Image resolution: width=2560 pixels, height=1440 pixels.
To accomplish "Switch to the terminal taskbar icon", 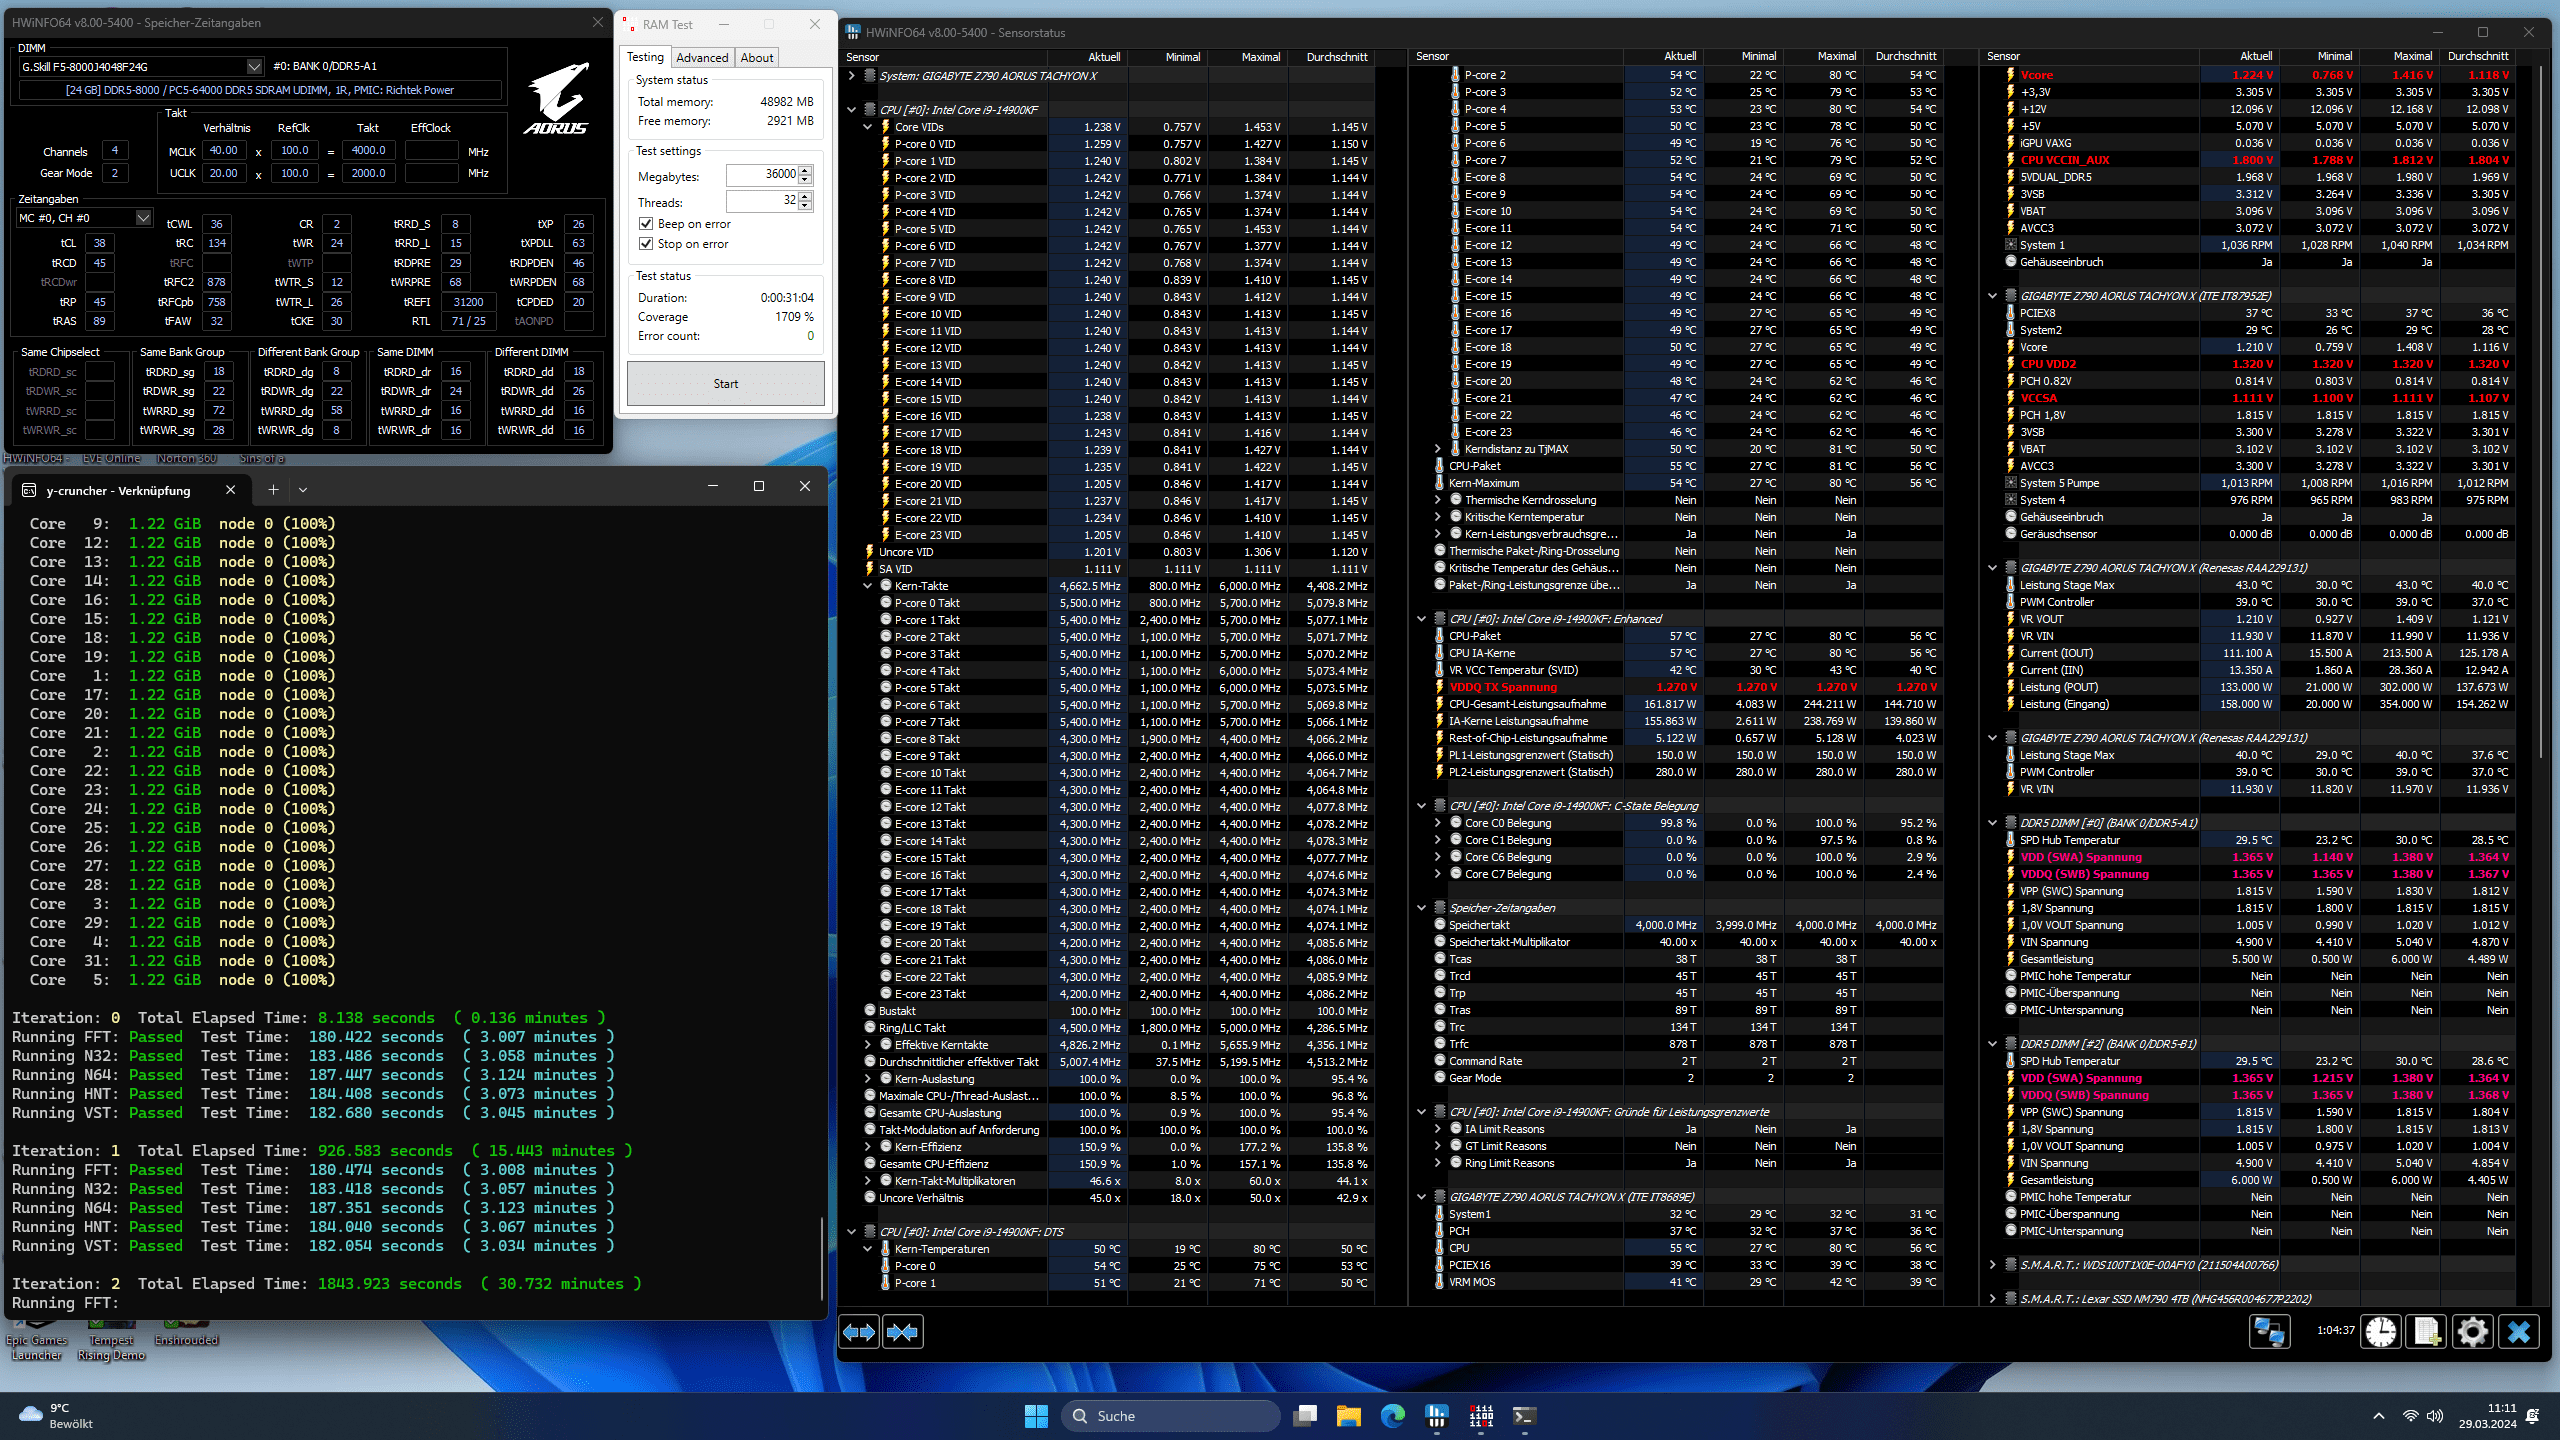I will [x=1525, y=1416].
